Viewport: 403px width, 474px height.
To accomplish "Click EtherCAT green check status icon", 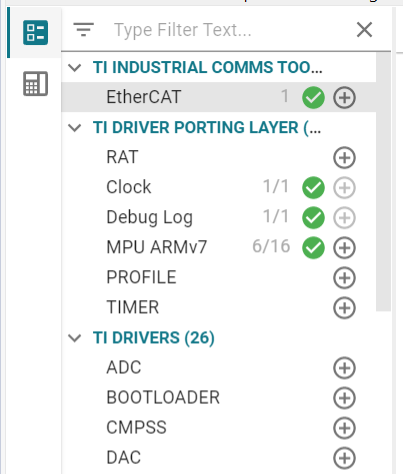I will [x=313, y=98].
